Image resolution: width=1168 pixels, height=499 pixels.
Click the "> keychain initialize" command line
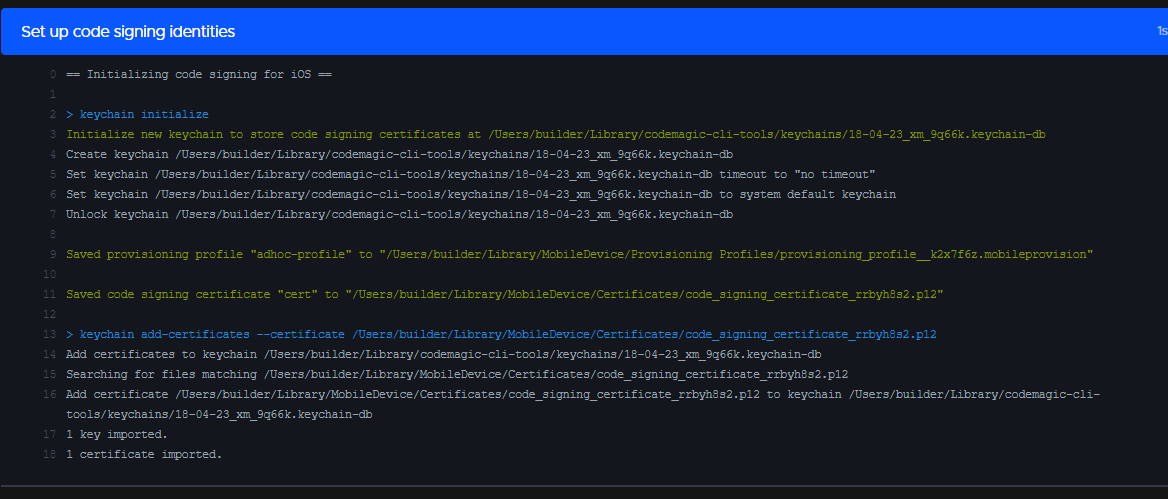click(x=137, y=115)
